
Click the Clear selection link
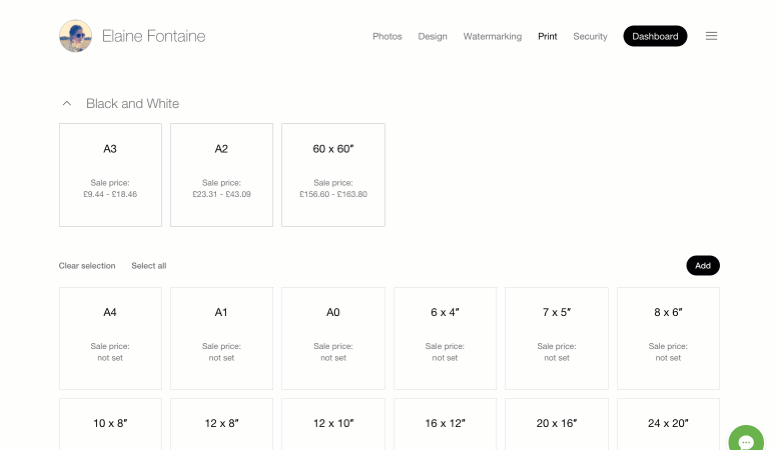87,266
